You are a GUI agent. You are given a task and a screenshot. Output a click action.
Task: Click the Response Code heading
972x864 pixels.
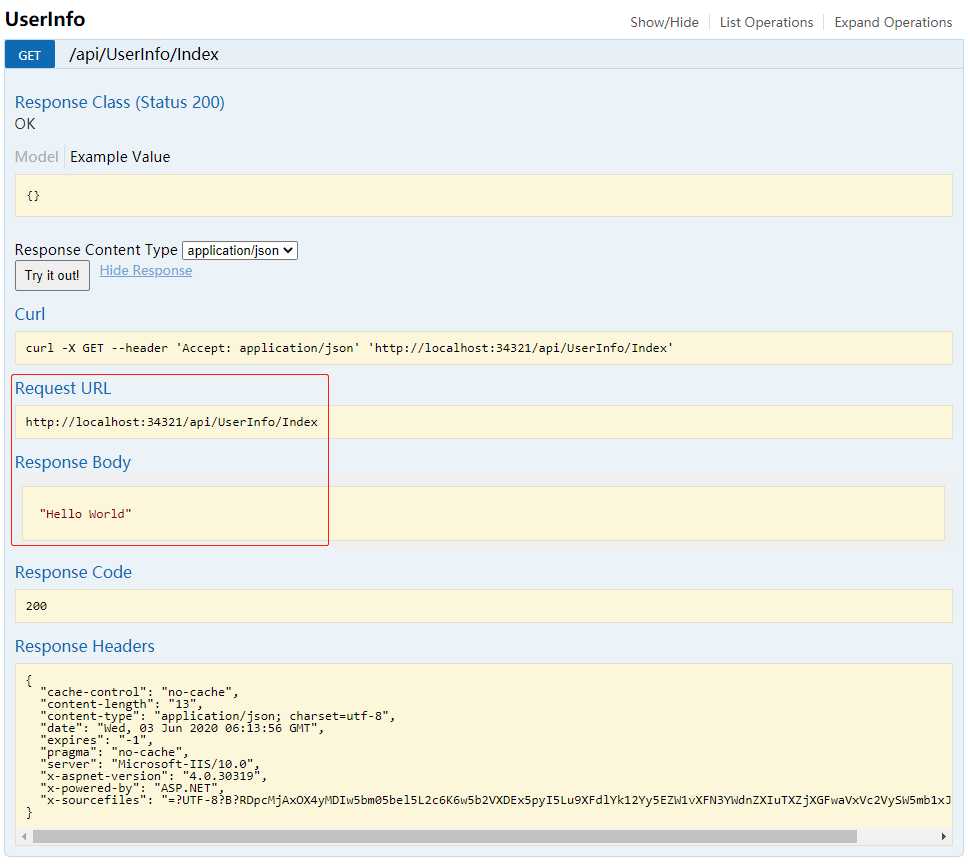73,572
